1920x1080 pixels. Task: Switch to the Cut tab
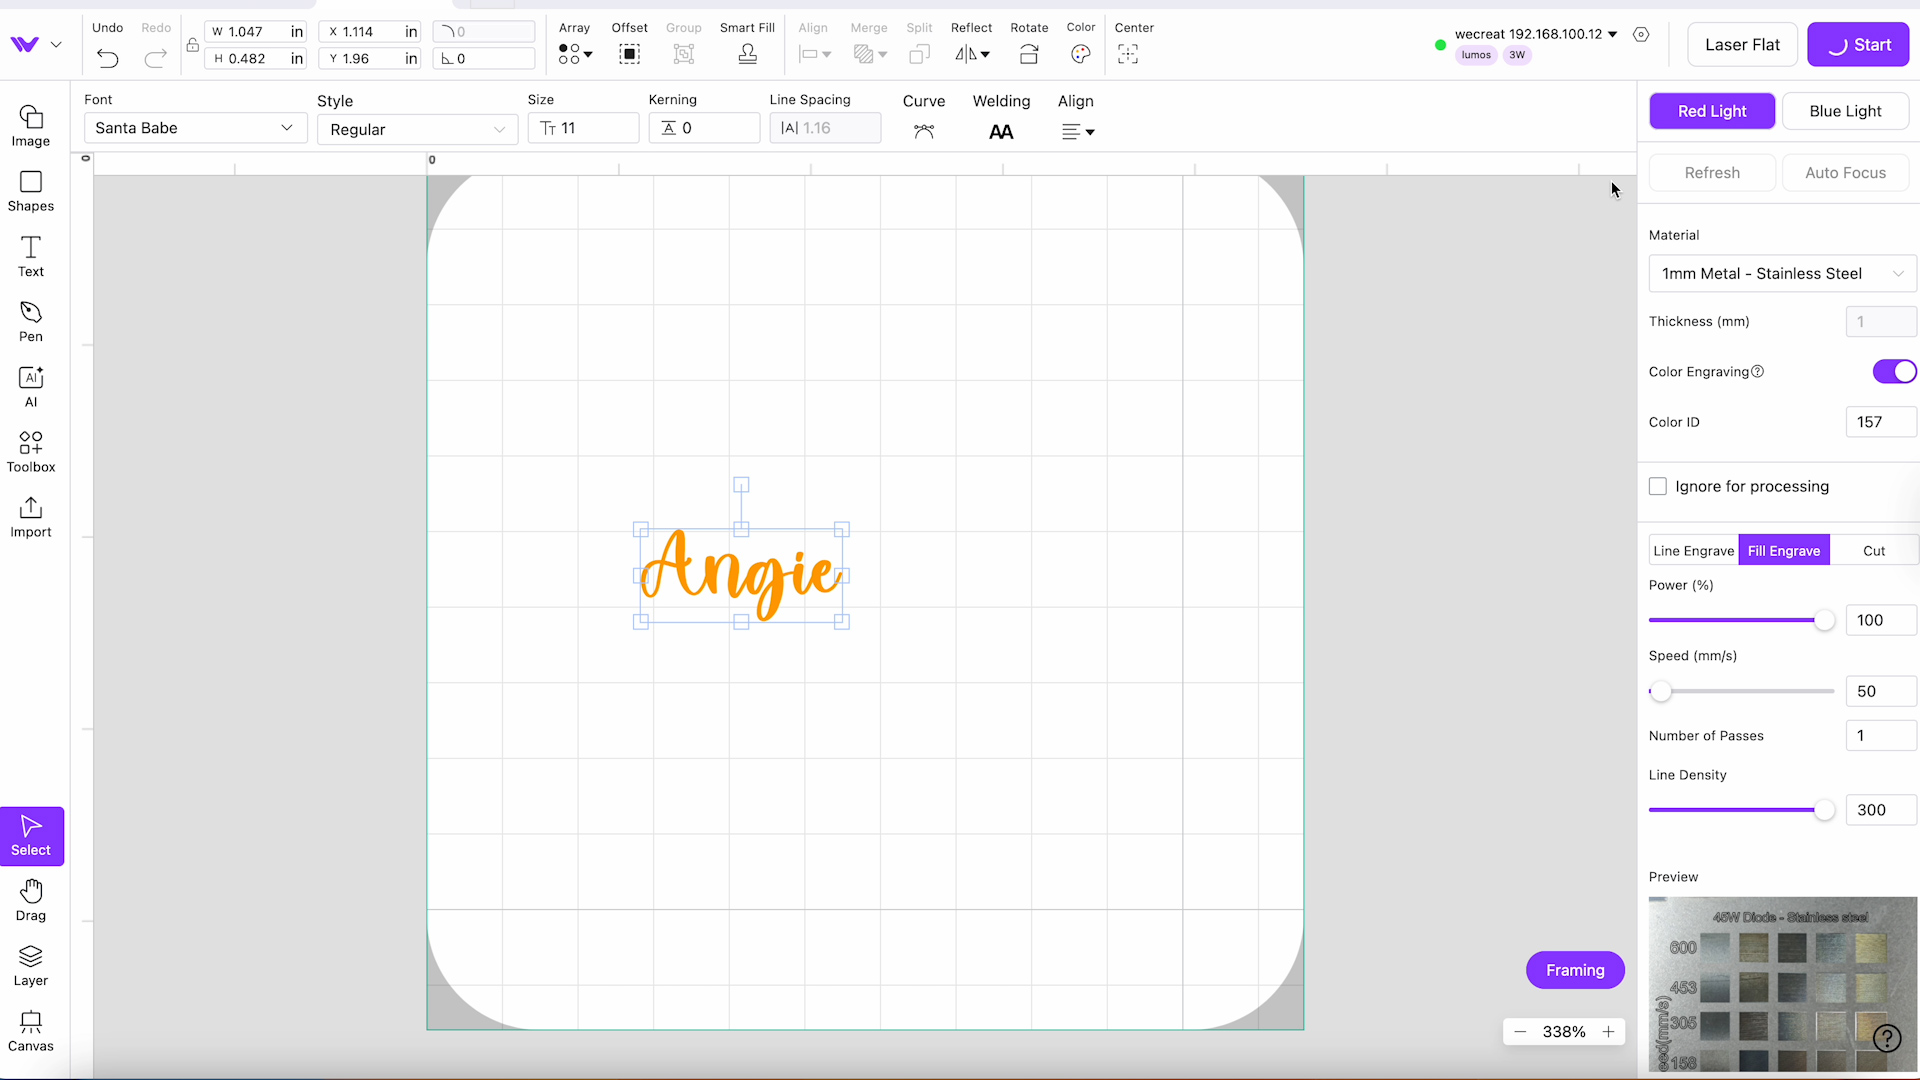click(1873, 550)
